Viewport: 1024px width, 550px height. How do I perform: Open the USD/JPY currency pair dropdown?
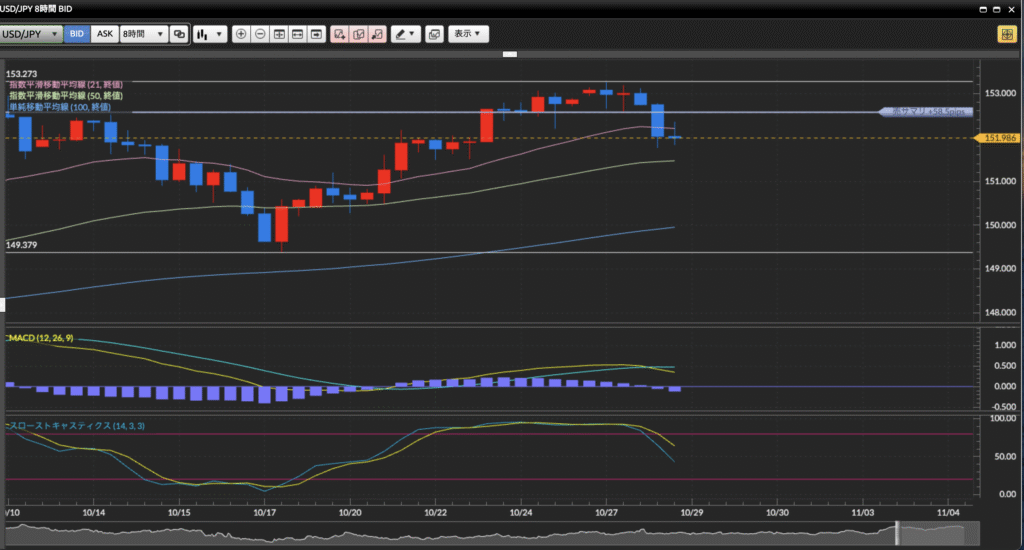point(31,34)
